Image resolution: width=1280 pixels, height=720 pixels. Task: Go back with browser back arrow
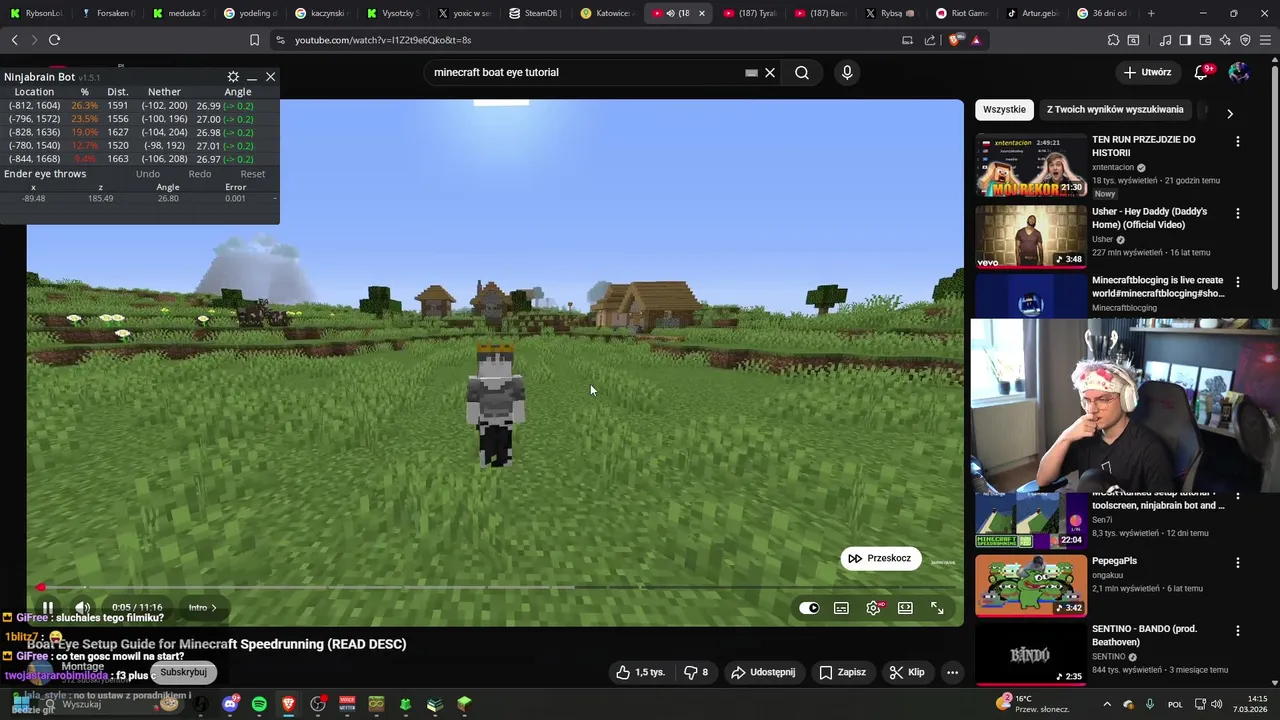click(x=14, y=40)
